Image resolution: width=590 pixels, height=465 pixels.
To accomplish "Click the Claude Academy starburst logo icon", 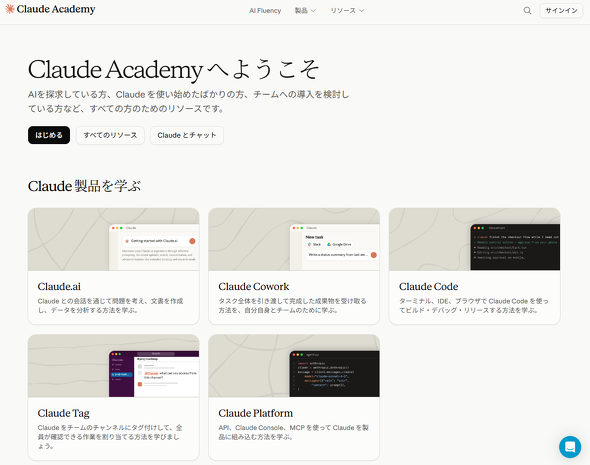I will [10, 9].
